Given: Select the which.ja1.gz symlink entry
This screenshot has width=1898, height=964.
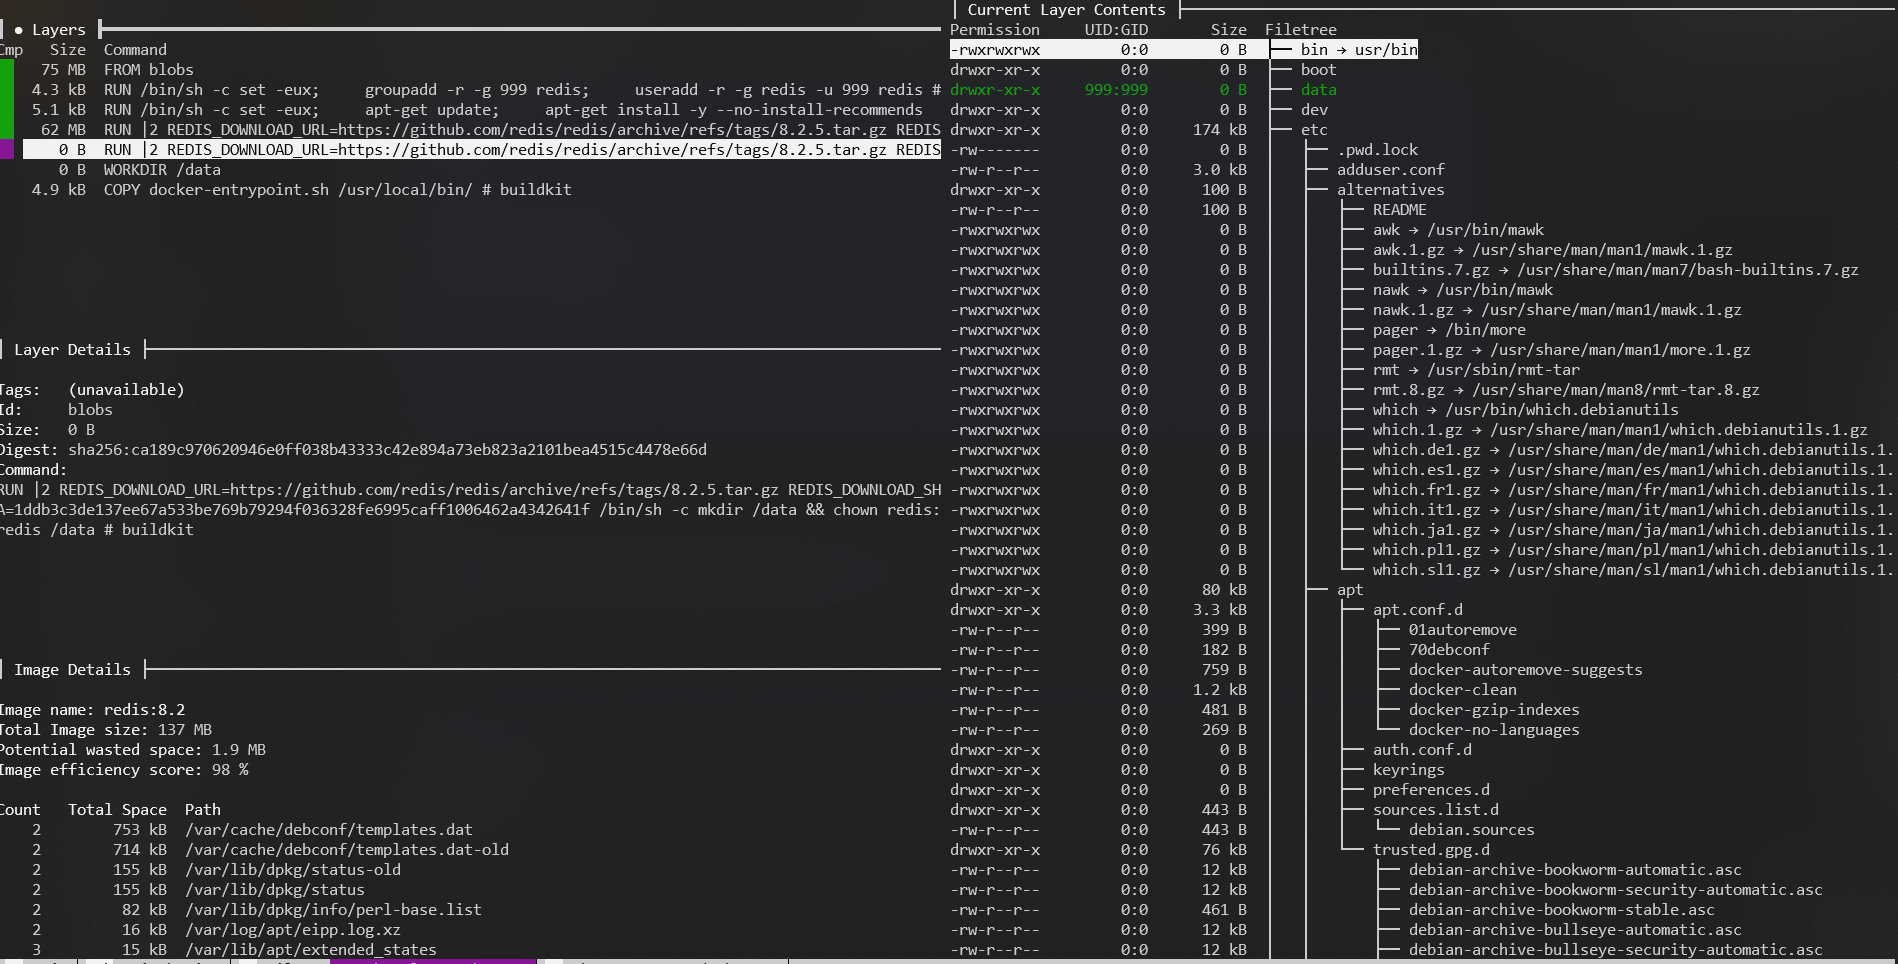Looking at the screenshot, I should [1632, 530].
